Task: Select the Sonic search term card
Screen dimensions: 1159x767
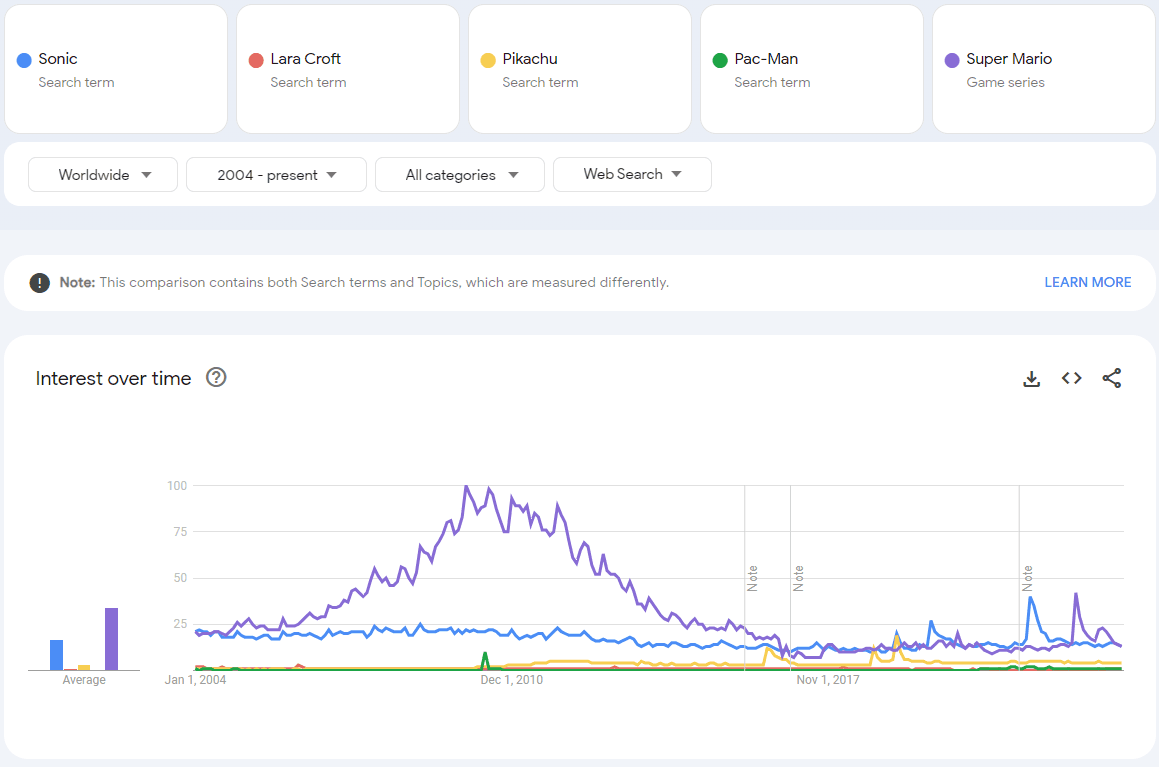Action: pyautogui.click(x=116, y=69)
